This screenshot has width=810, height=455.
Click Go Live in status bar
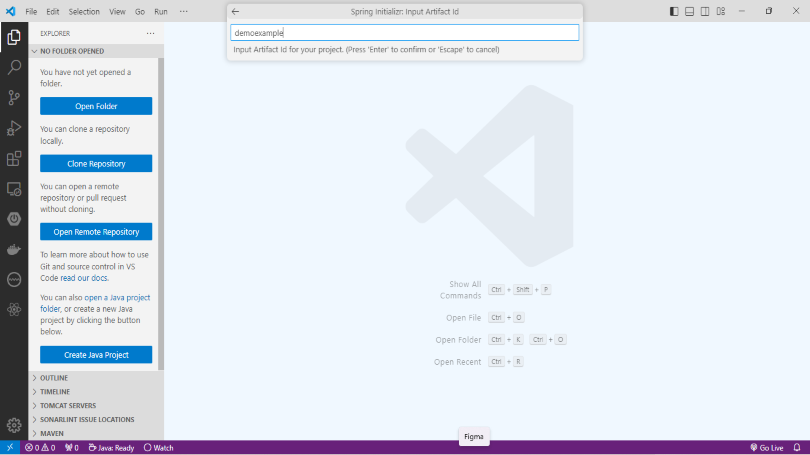pos(767,448)
